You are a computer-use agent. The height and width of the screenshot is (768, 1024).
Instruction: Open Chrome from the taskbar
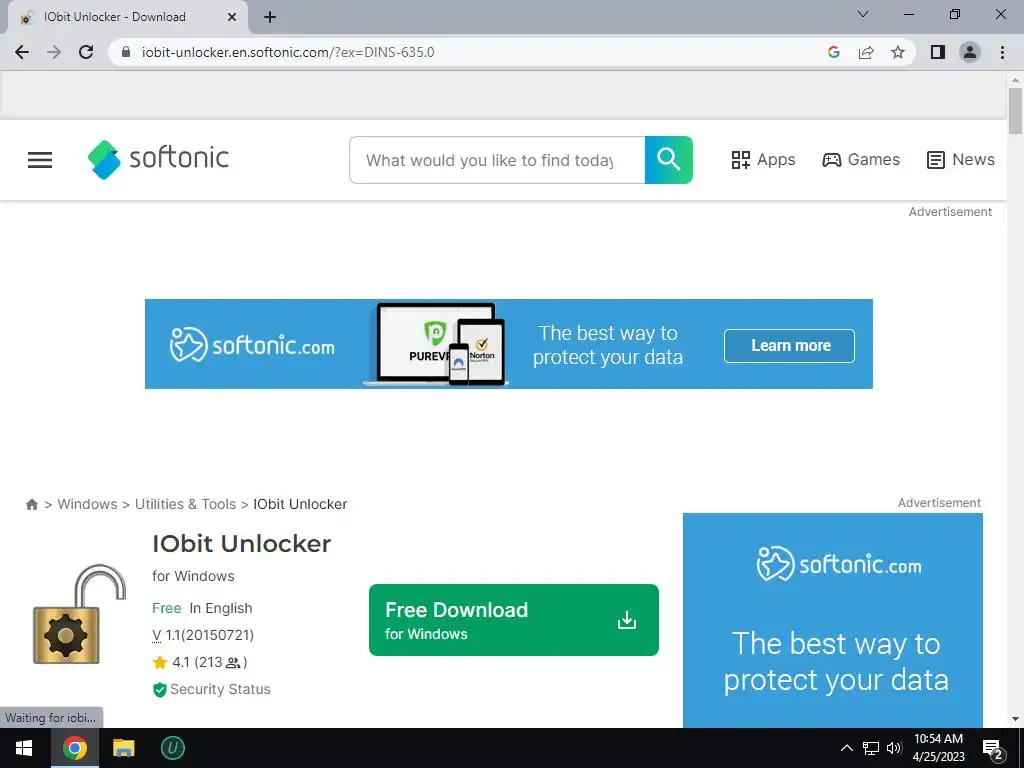tap(74, 748)
